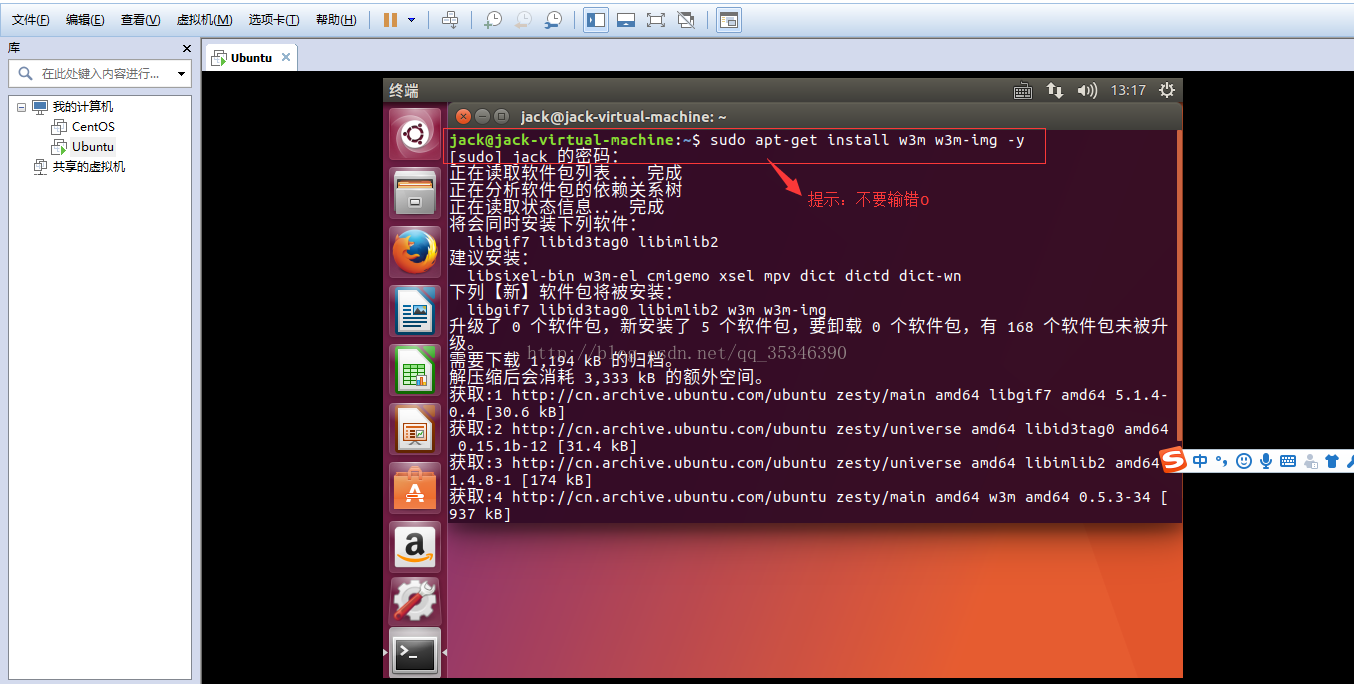The width and height of the screenshot is (1354, 684).
Task: Click the 终端 title in the Ubuntu panel
Action: [404, 90]
